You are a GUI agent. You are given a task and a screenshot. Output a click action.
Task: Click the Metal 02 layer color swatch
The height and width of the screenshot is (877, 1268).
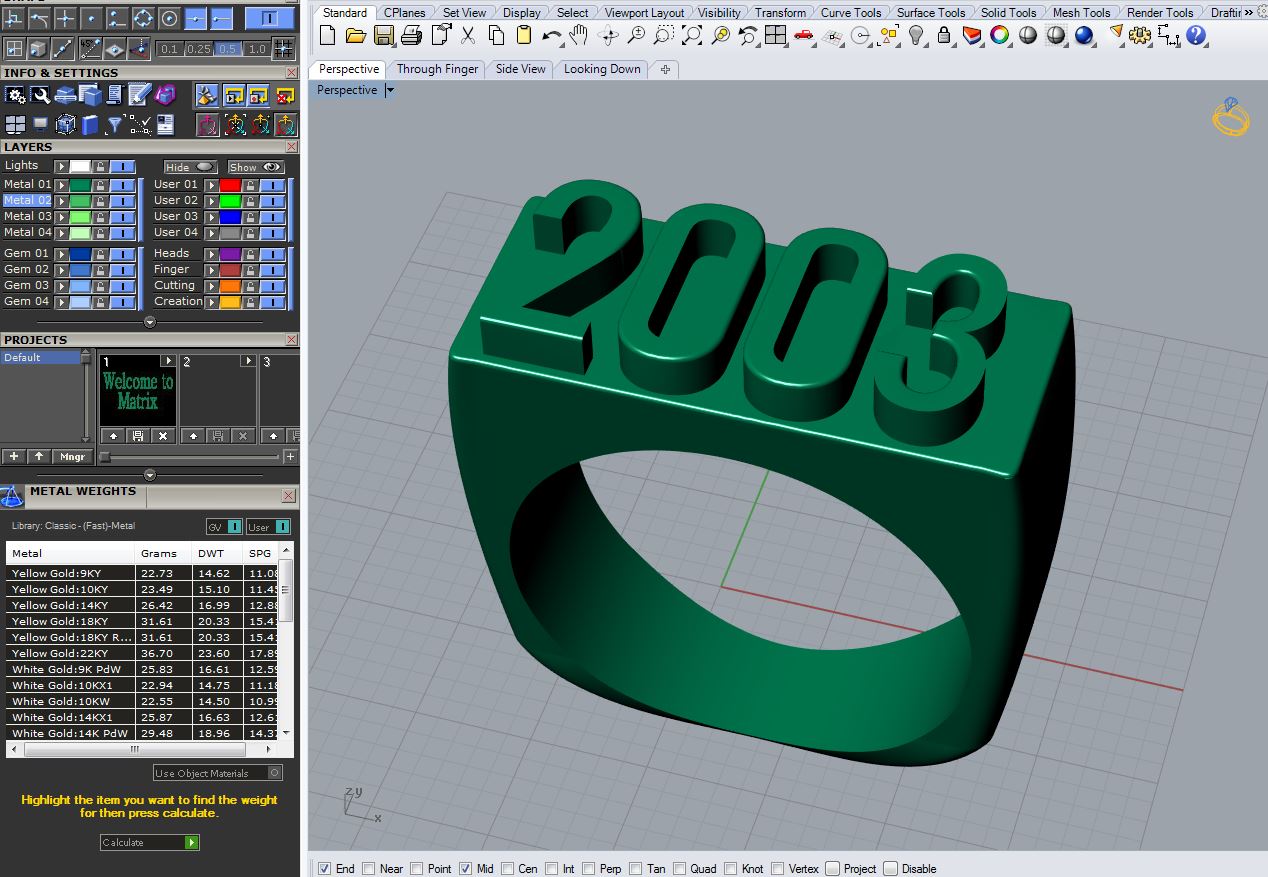pos(80,201)
